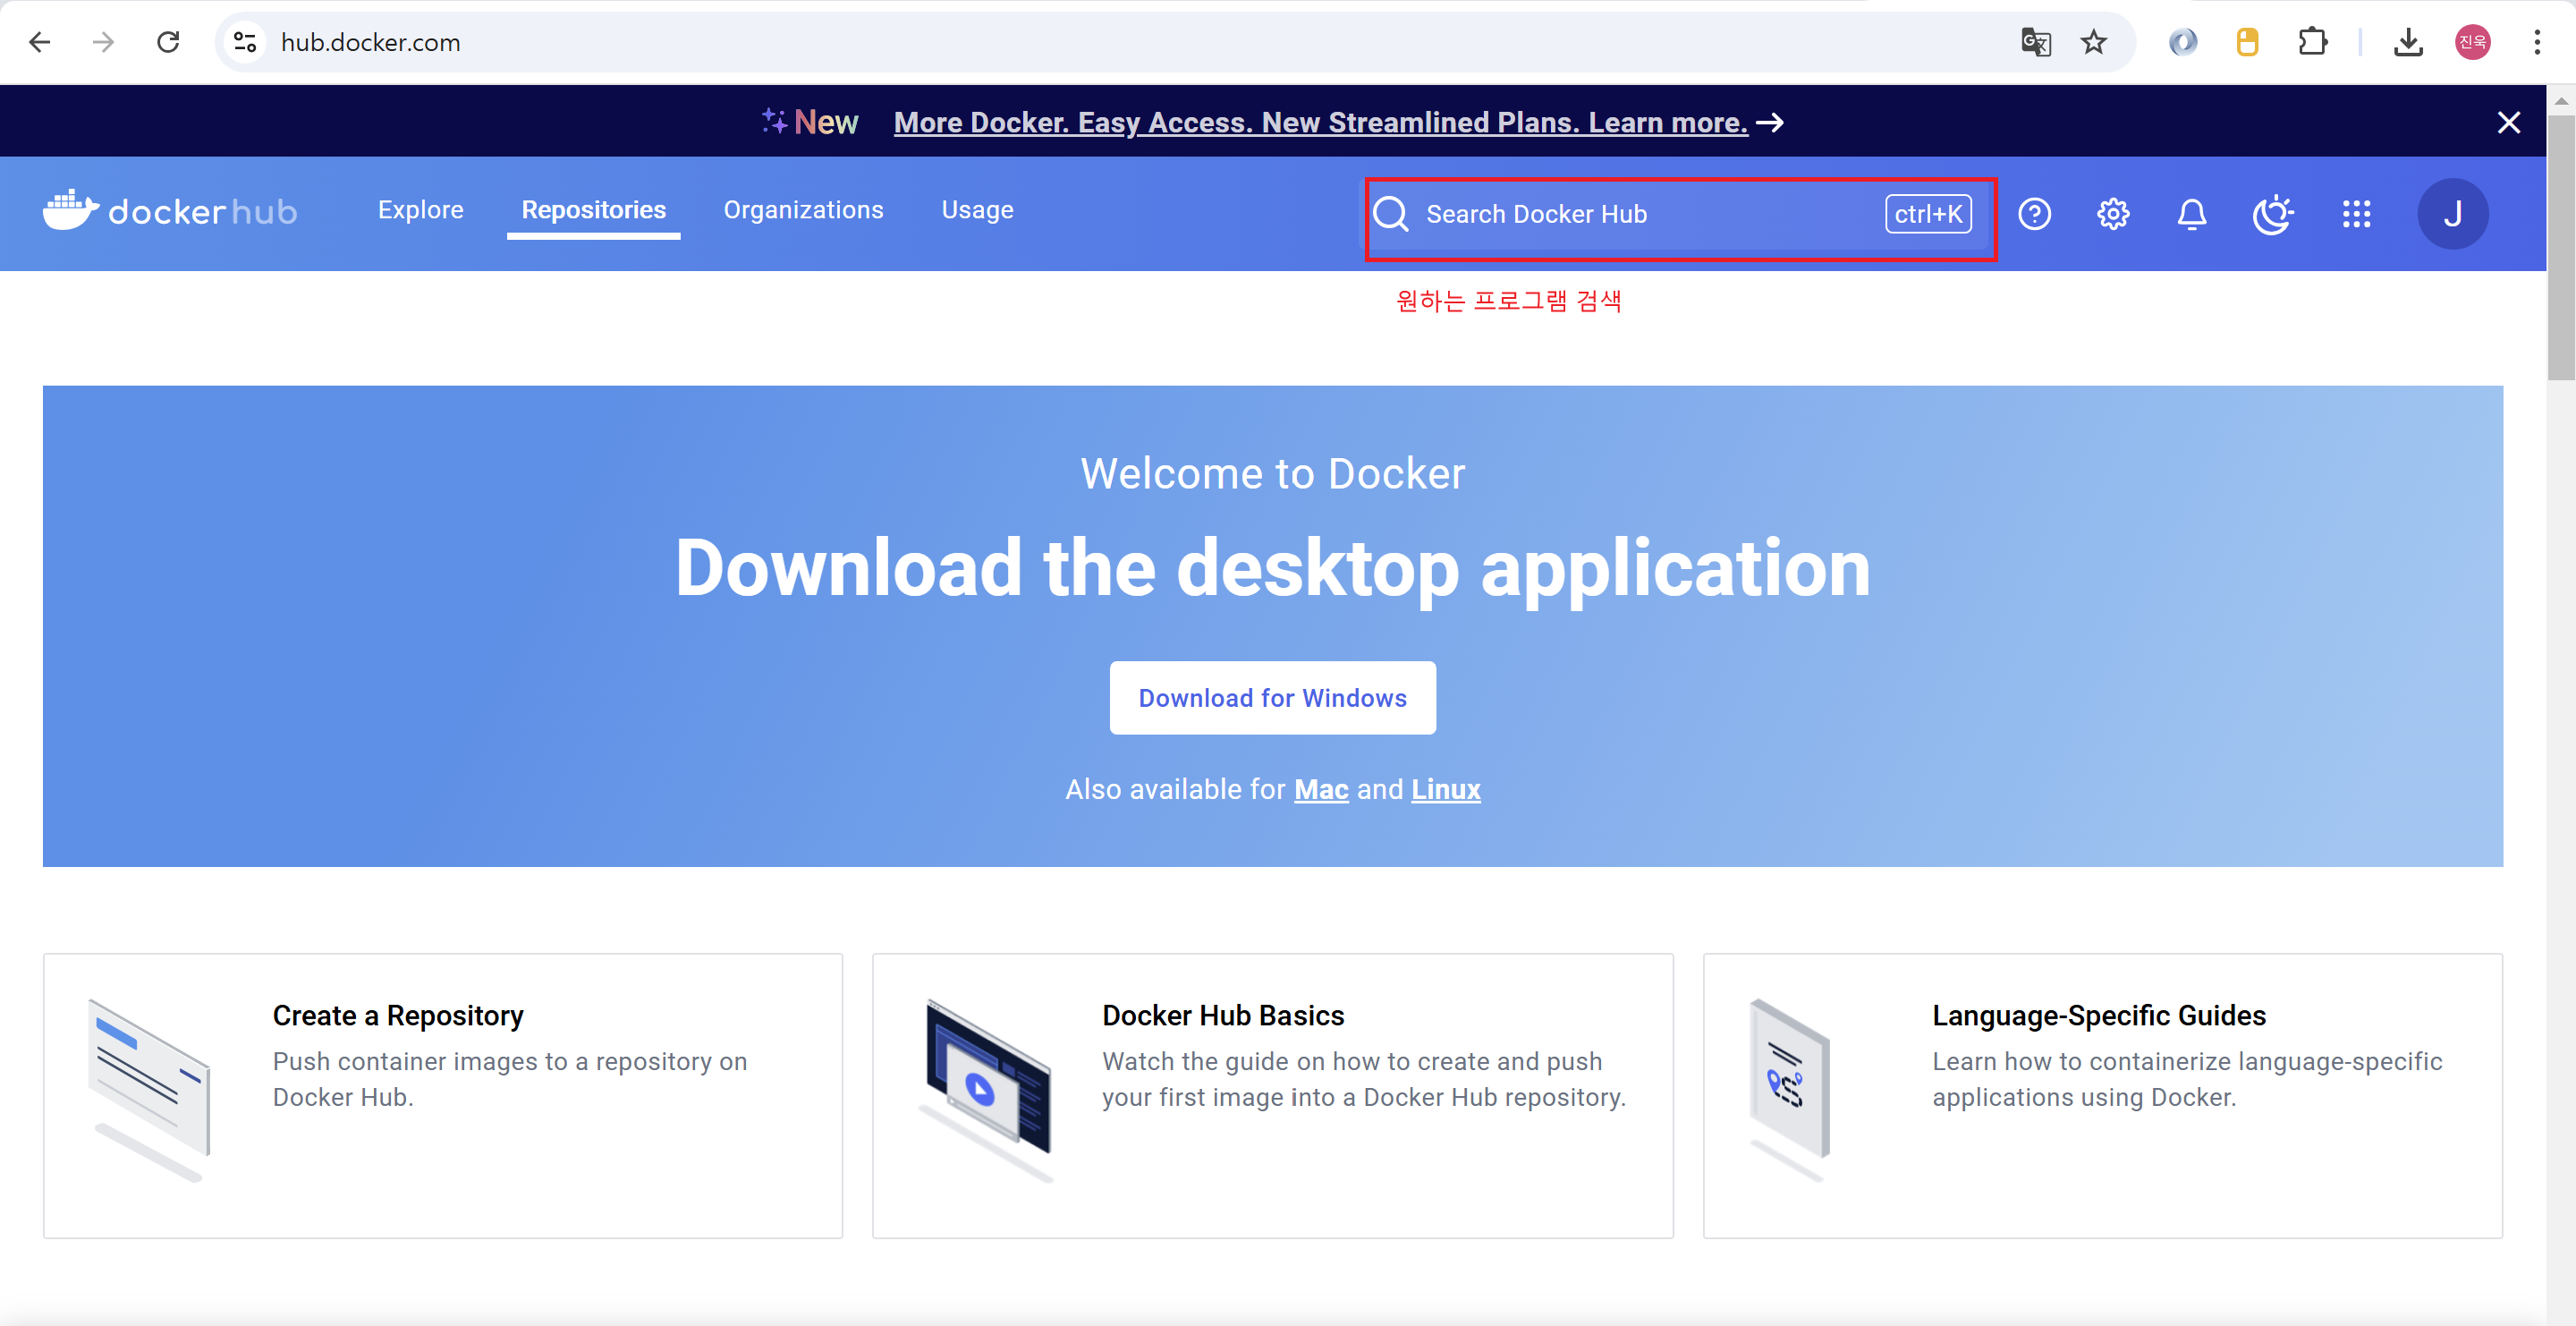
Task: Open the help question mark icon
Action: pyautogui.click(x=2034, y=214)
